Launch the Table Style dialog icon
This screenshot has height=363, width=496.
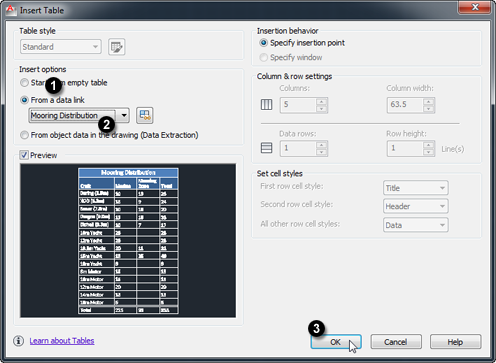(x=117, y=47)
